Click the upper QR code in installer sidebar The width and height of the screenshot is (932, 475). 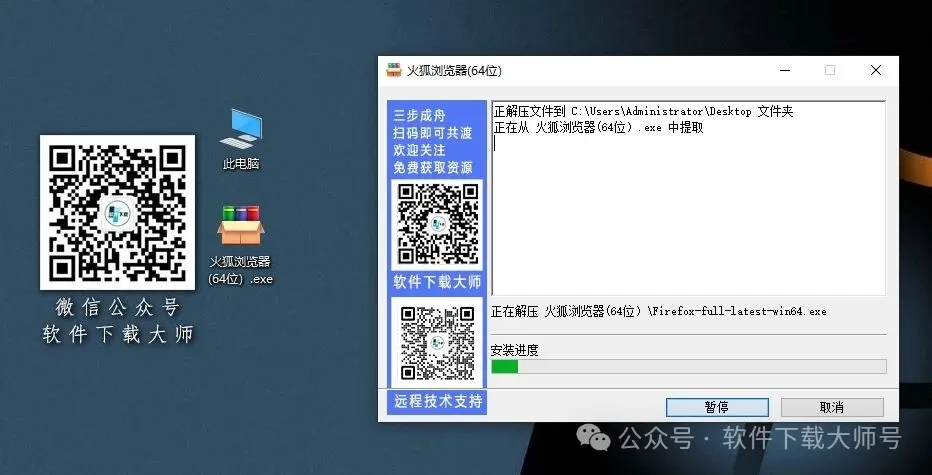coord(437,224)
